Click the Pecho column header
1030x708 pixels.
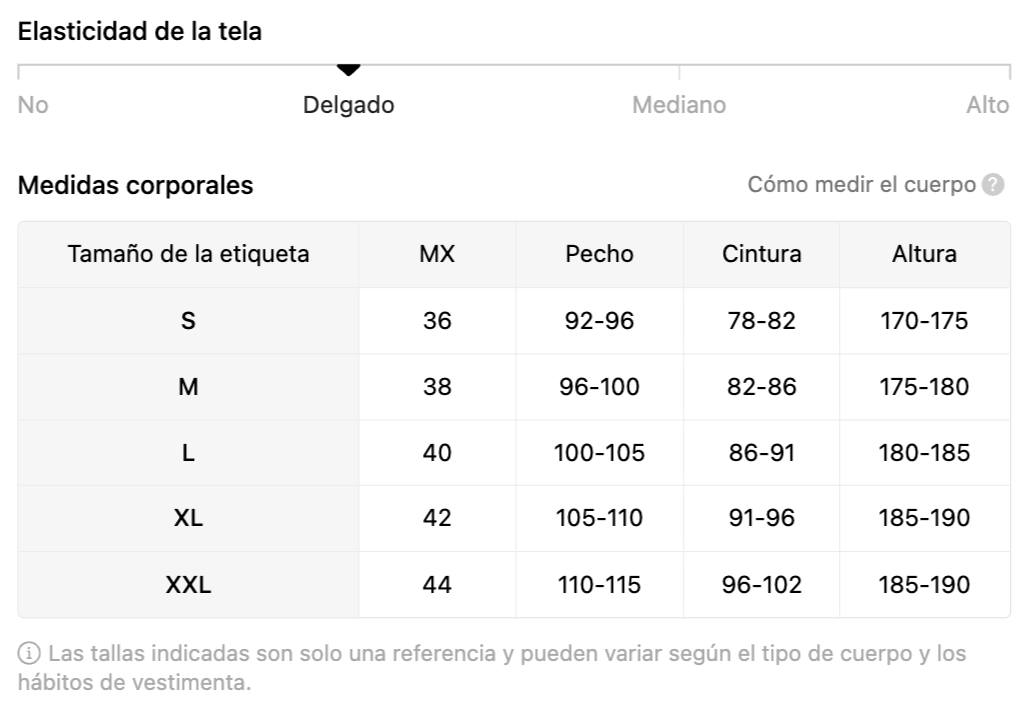[599, 254]
